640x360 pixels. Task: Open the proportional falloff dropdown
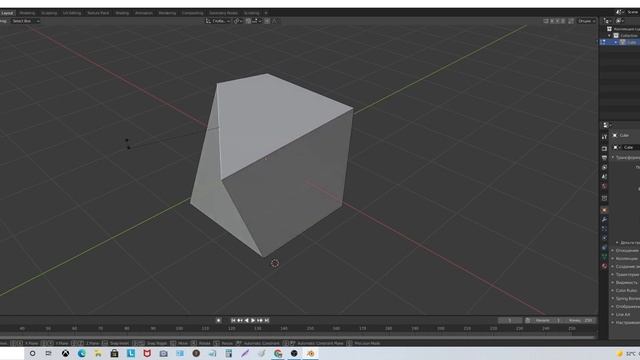tap(275, 21)
